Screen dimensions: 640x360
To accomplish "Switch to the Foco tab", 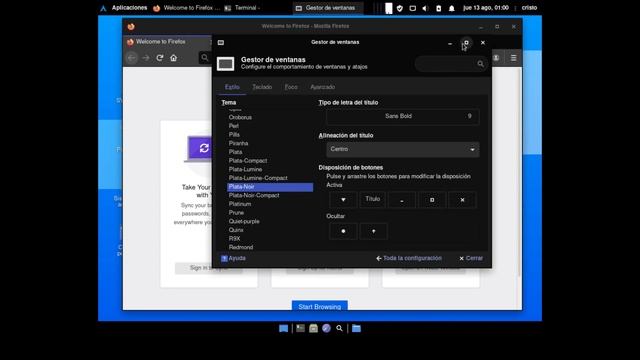I will (x=291, y=87).
